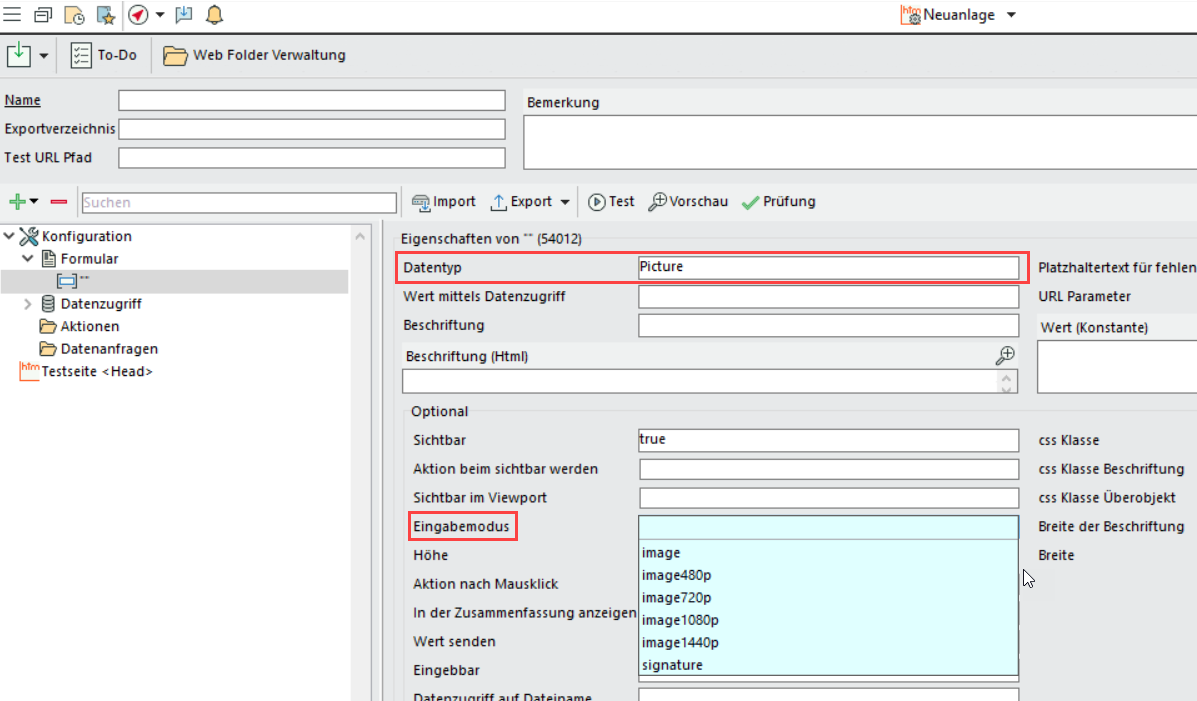Open the recent items clock icon
The width and height of the screenshot is (1197, 701).
74,15
